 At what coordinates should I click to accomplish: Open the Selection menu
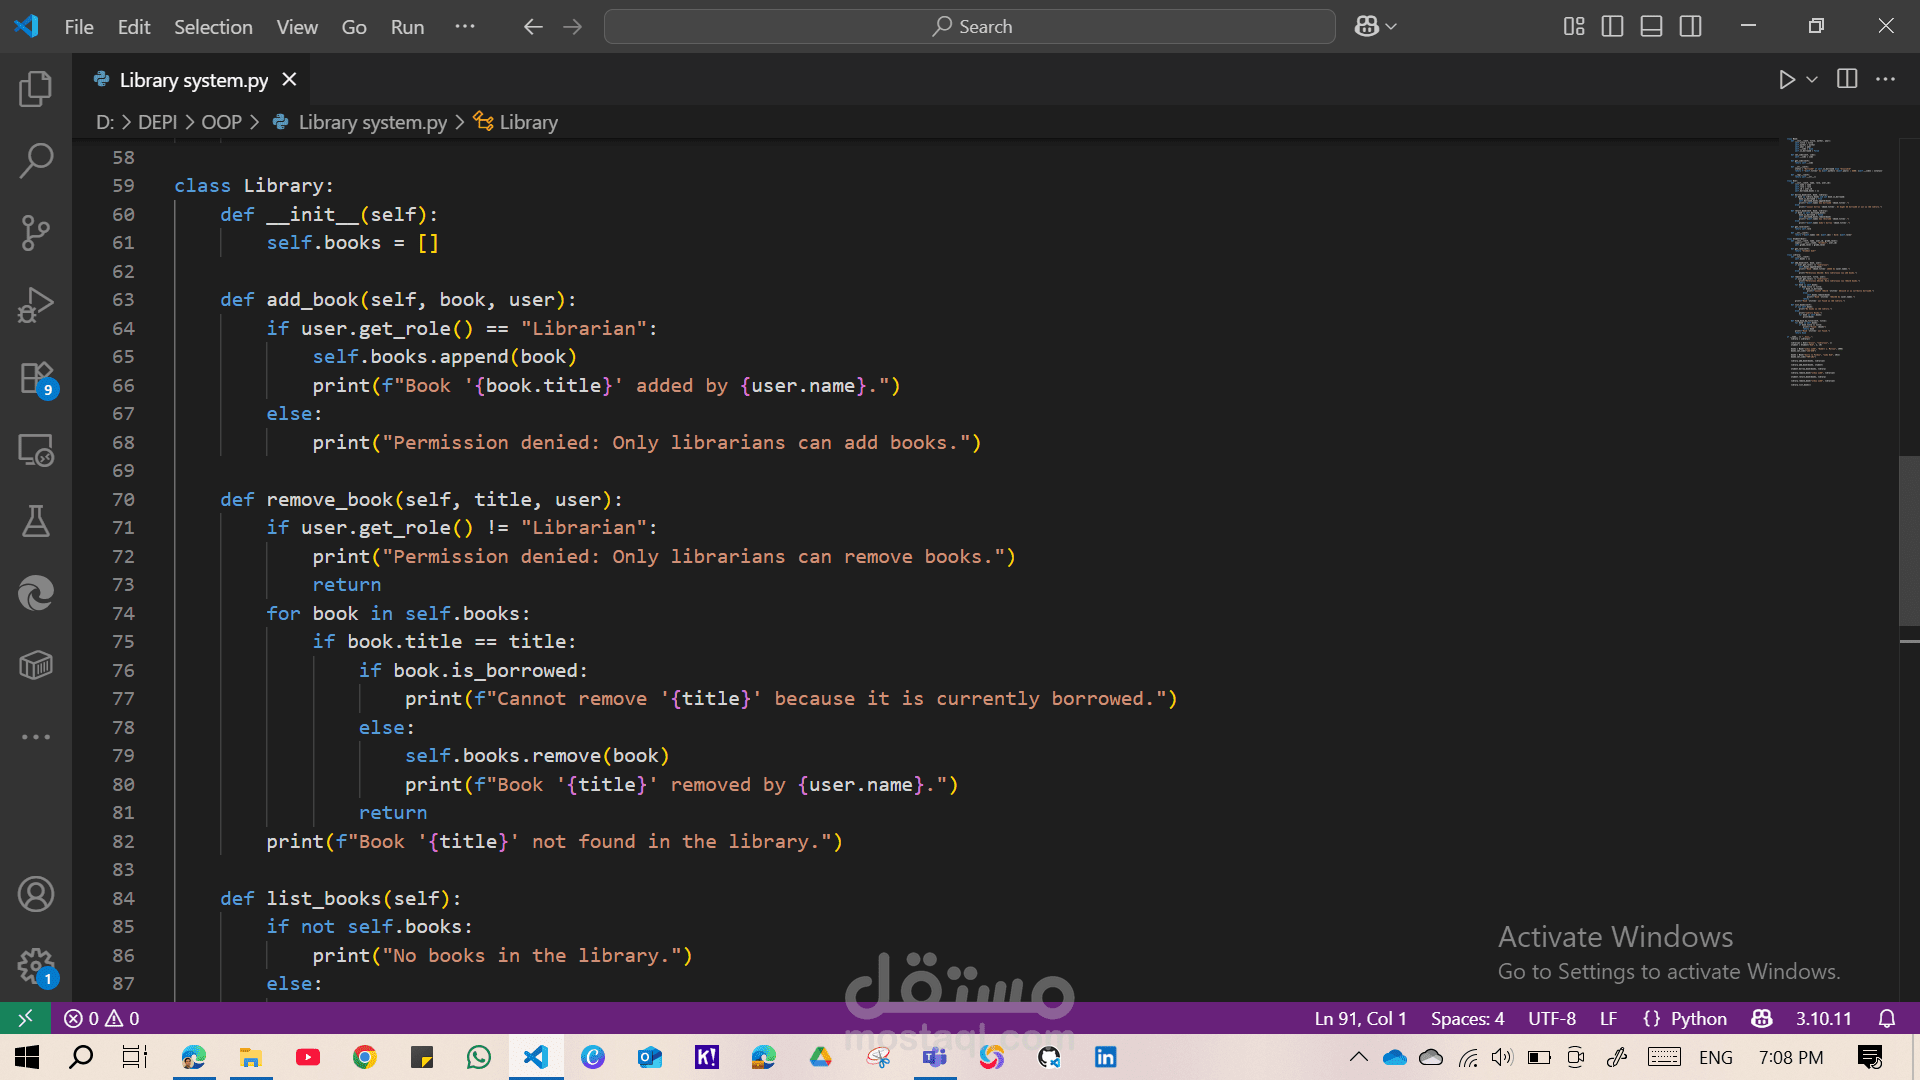[213, 27]
